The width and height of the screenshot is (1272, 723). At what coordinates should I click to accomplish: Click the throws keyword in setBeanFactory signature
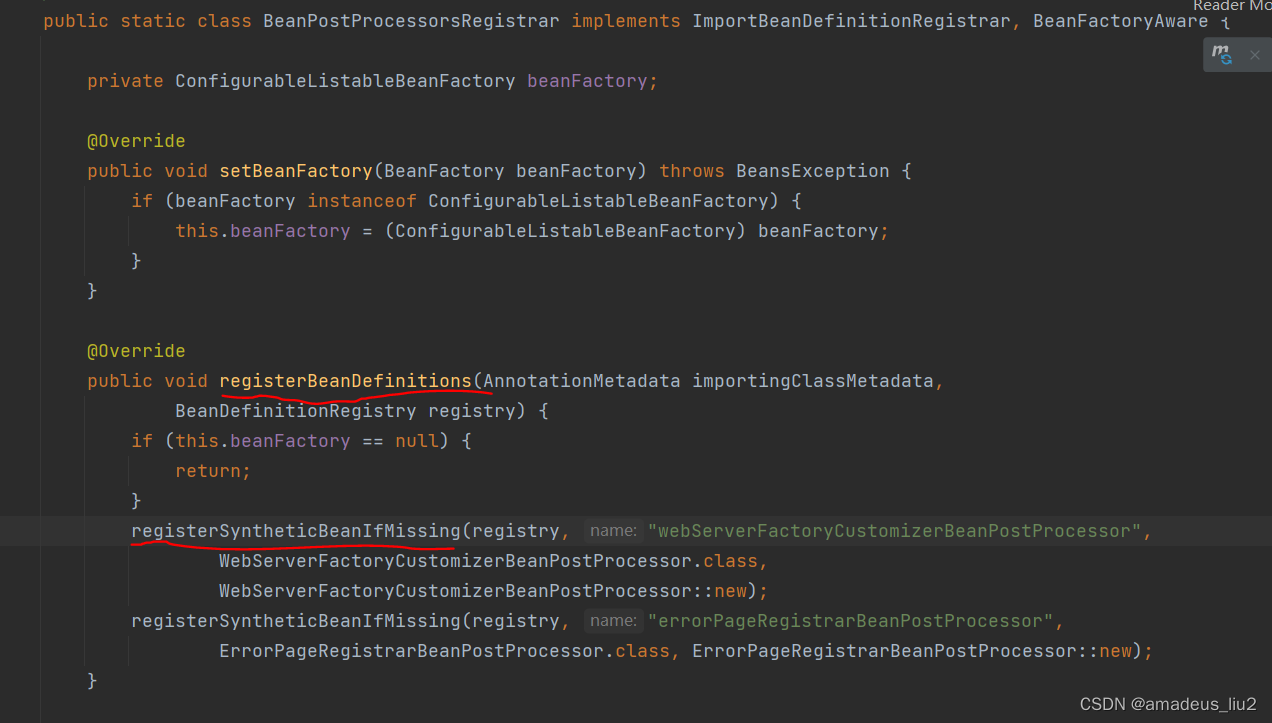click(x=692, y=171)
